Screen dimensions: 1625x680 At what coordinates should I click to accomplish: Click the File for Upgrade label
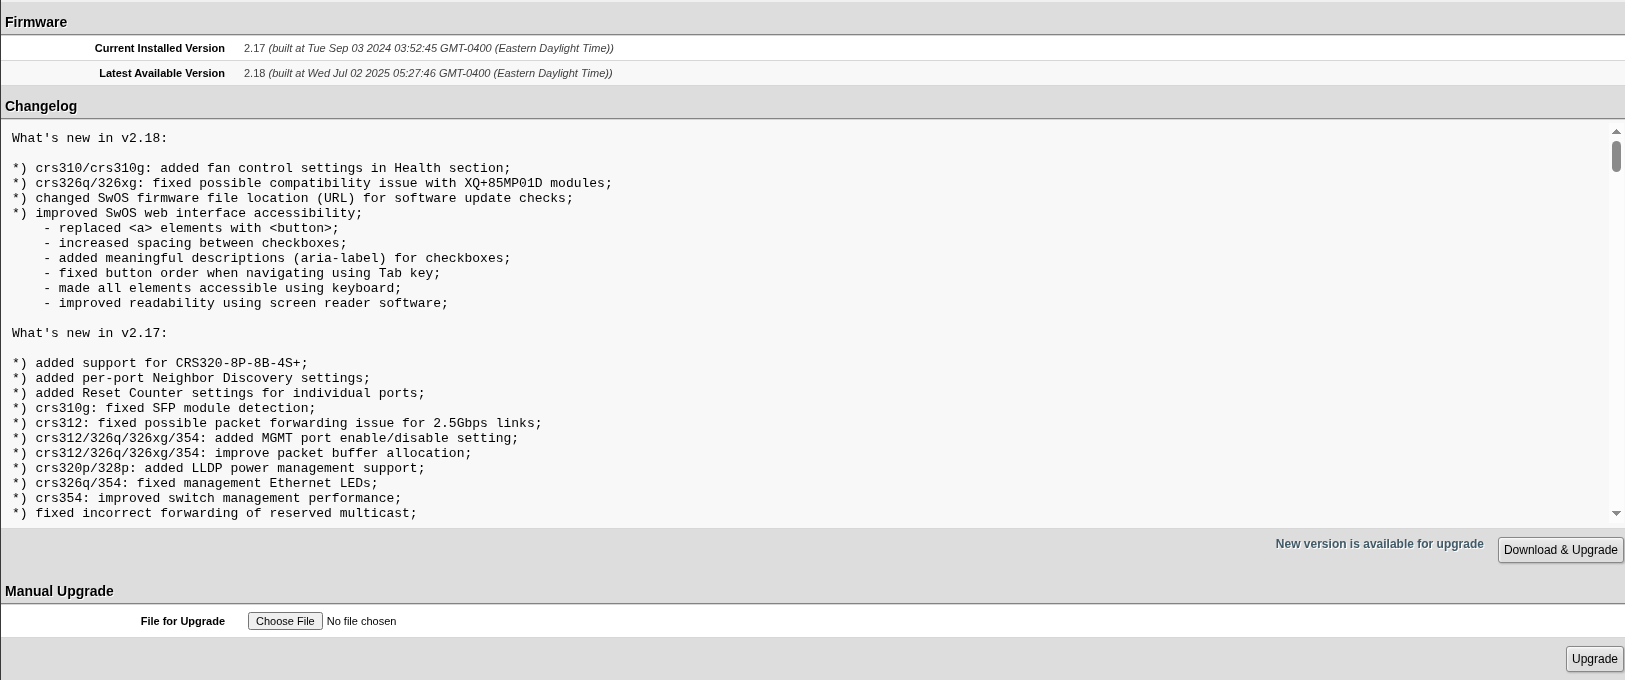183,621
